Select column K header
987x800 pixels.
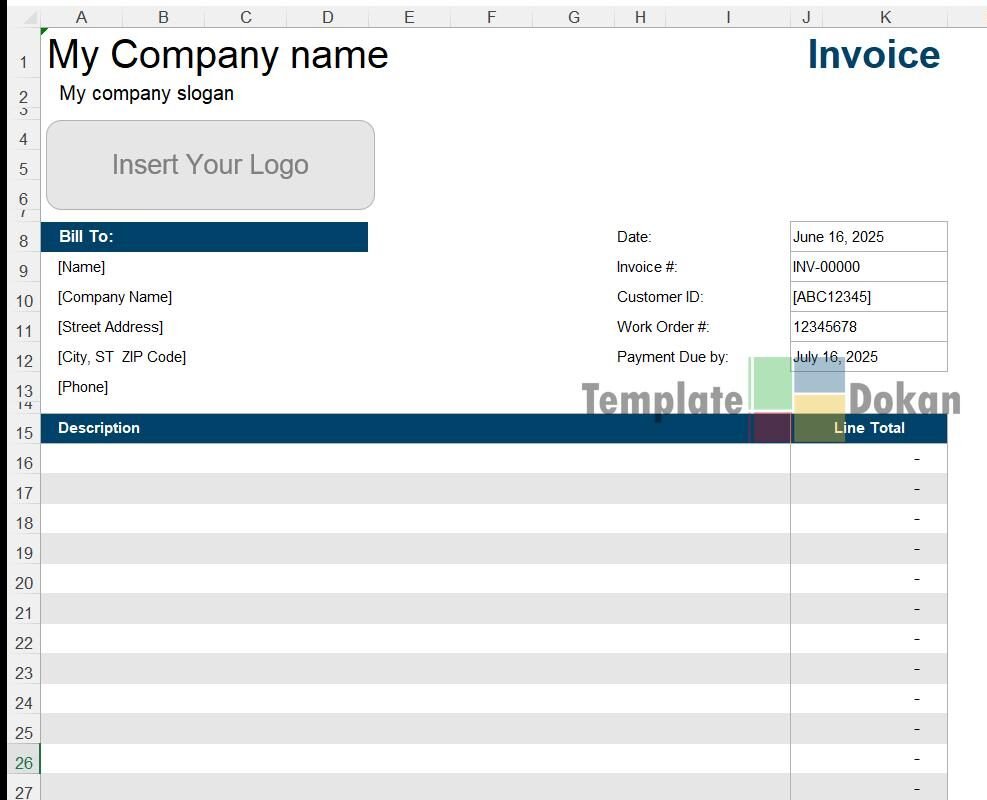click(885, 17)
